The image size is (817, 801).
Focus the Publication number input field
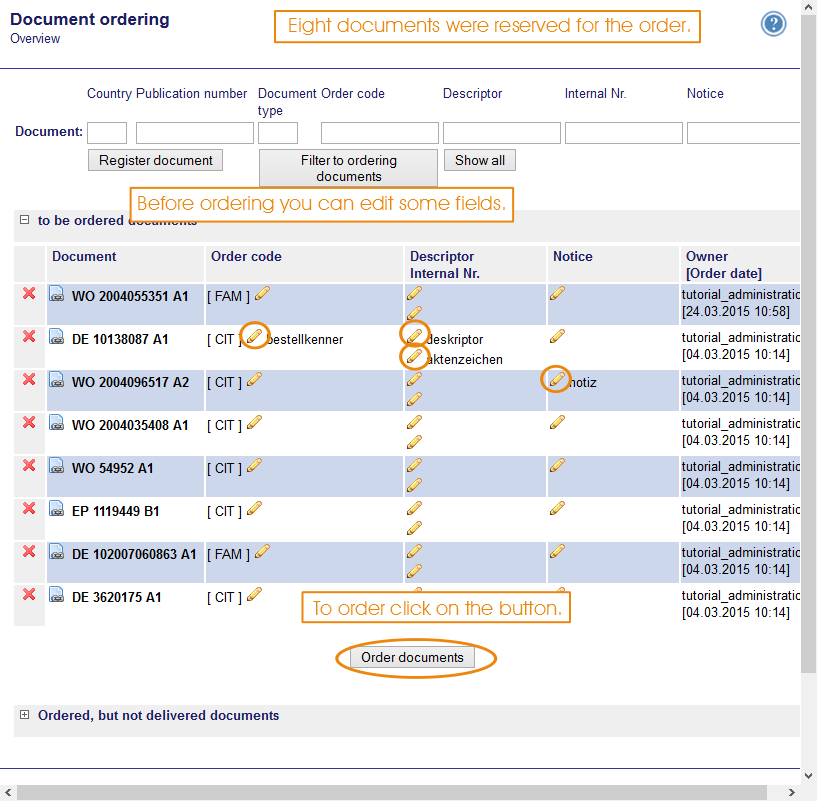[x=195, y=133]
